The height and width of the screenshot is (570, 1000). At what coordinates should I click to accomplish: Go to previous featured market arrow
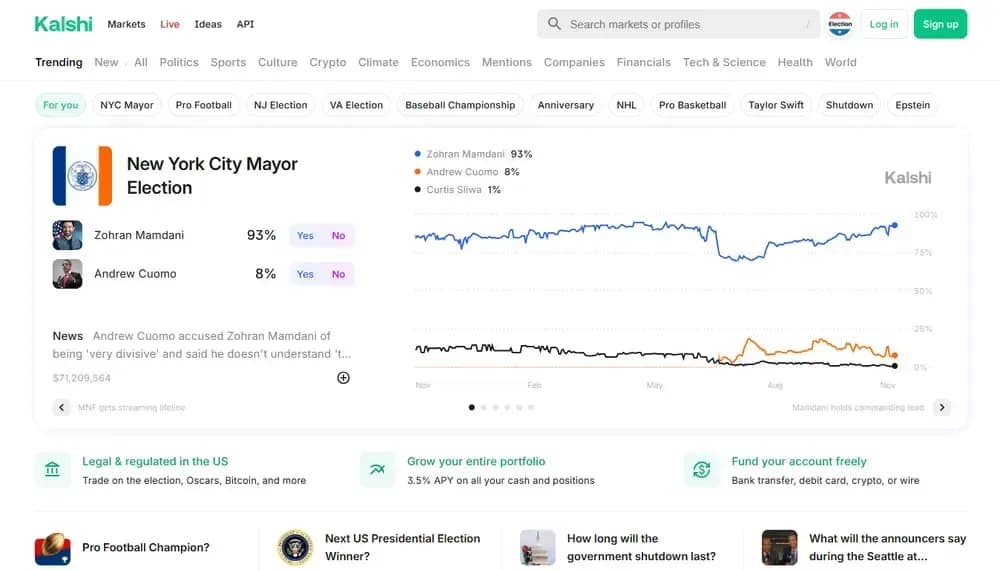(x=61, y=407)
